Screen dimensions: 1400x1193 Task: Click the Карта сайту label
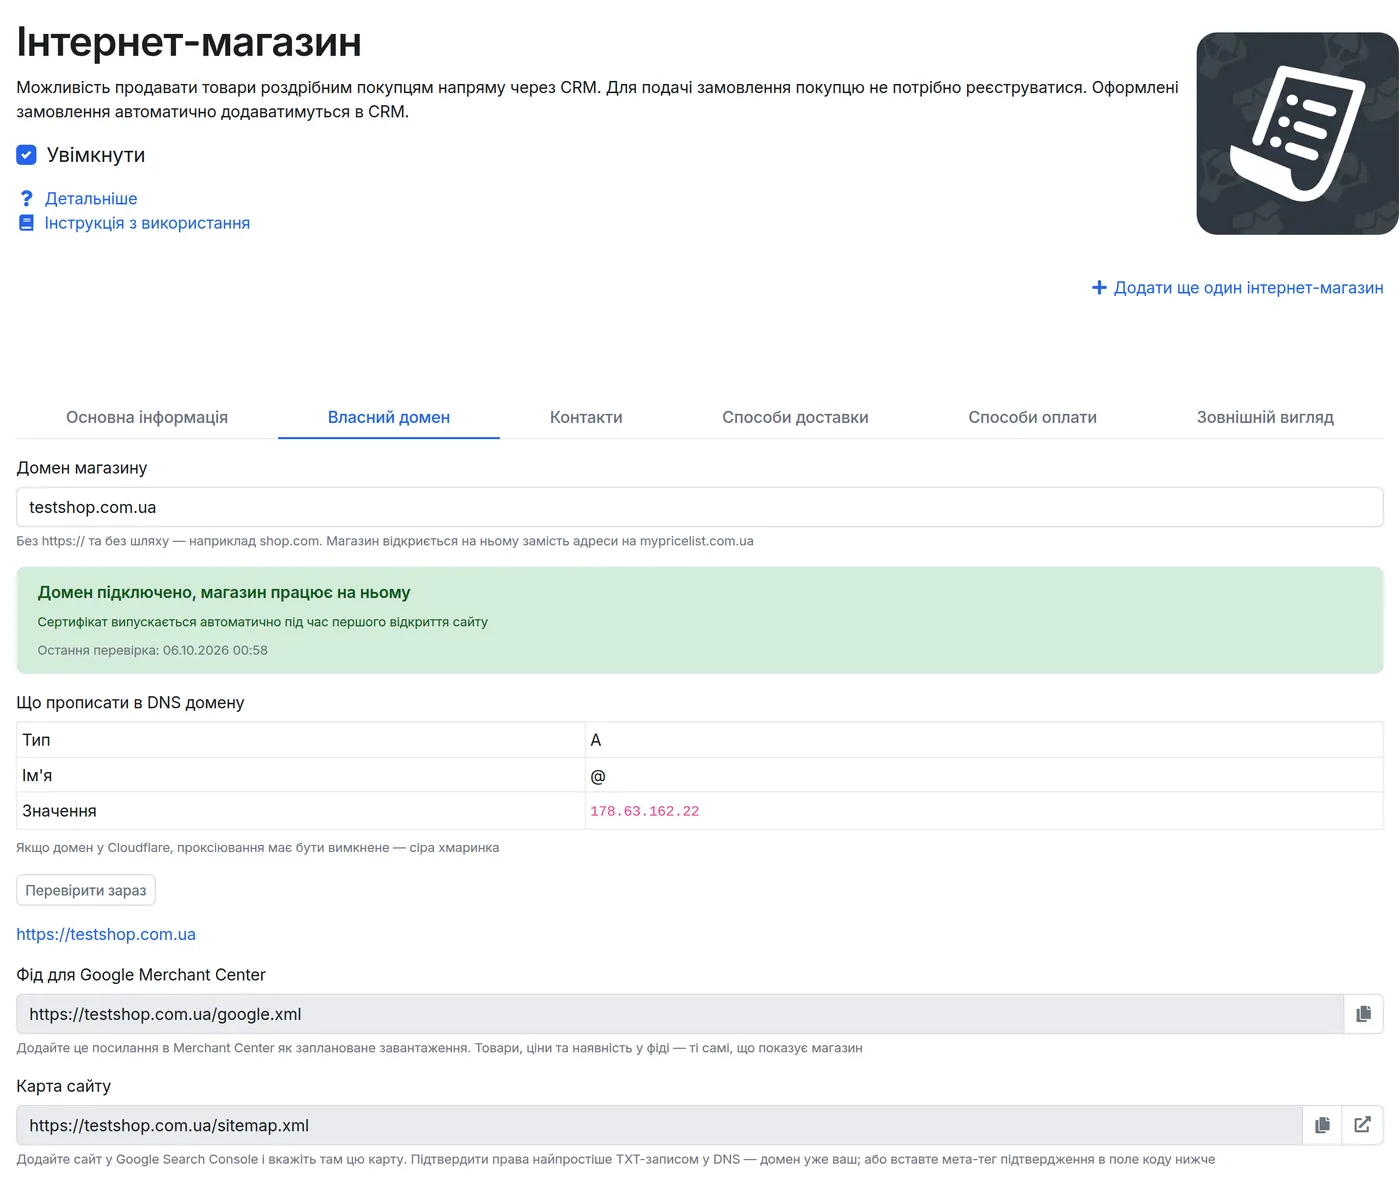[x=64, y=1086]
